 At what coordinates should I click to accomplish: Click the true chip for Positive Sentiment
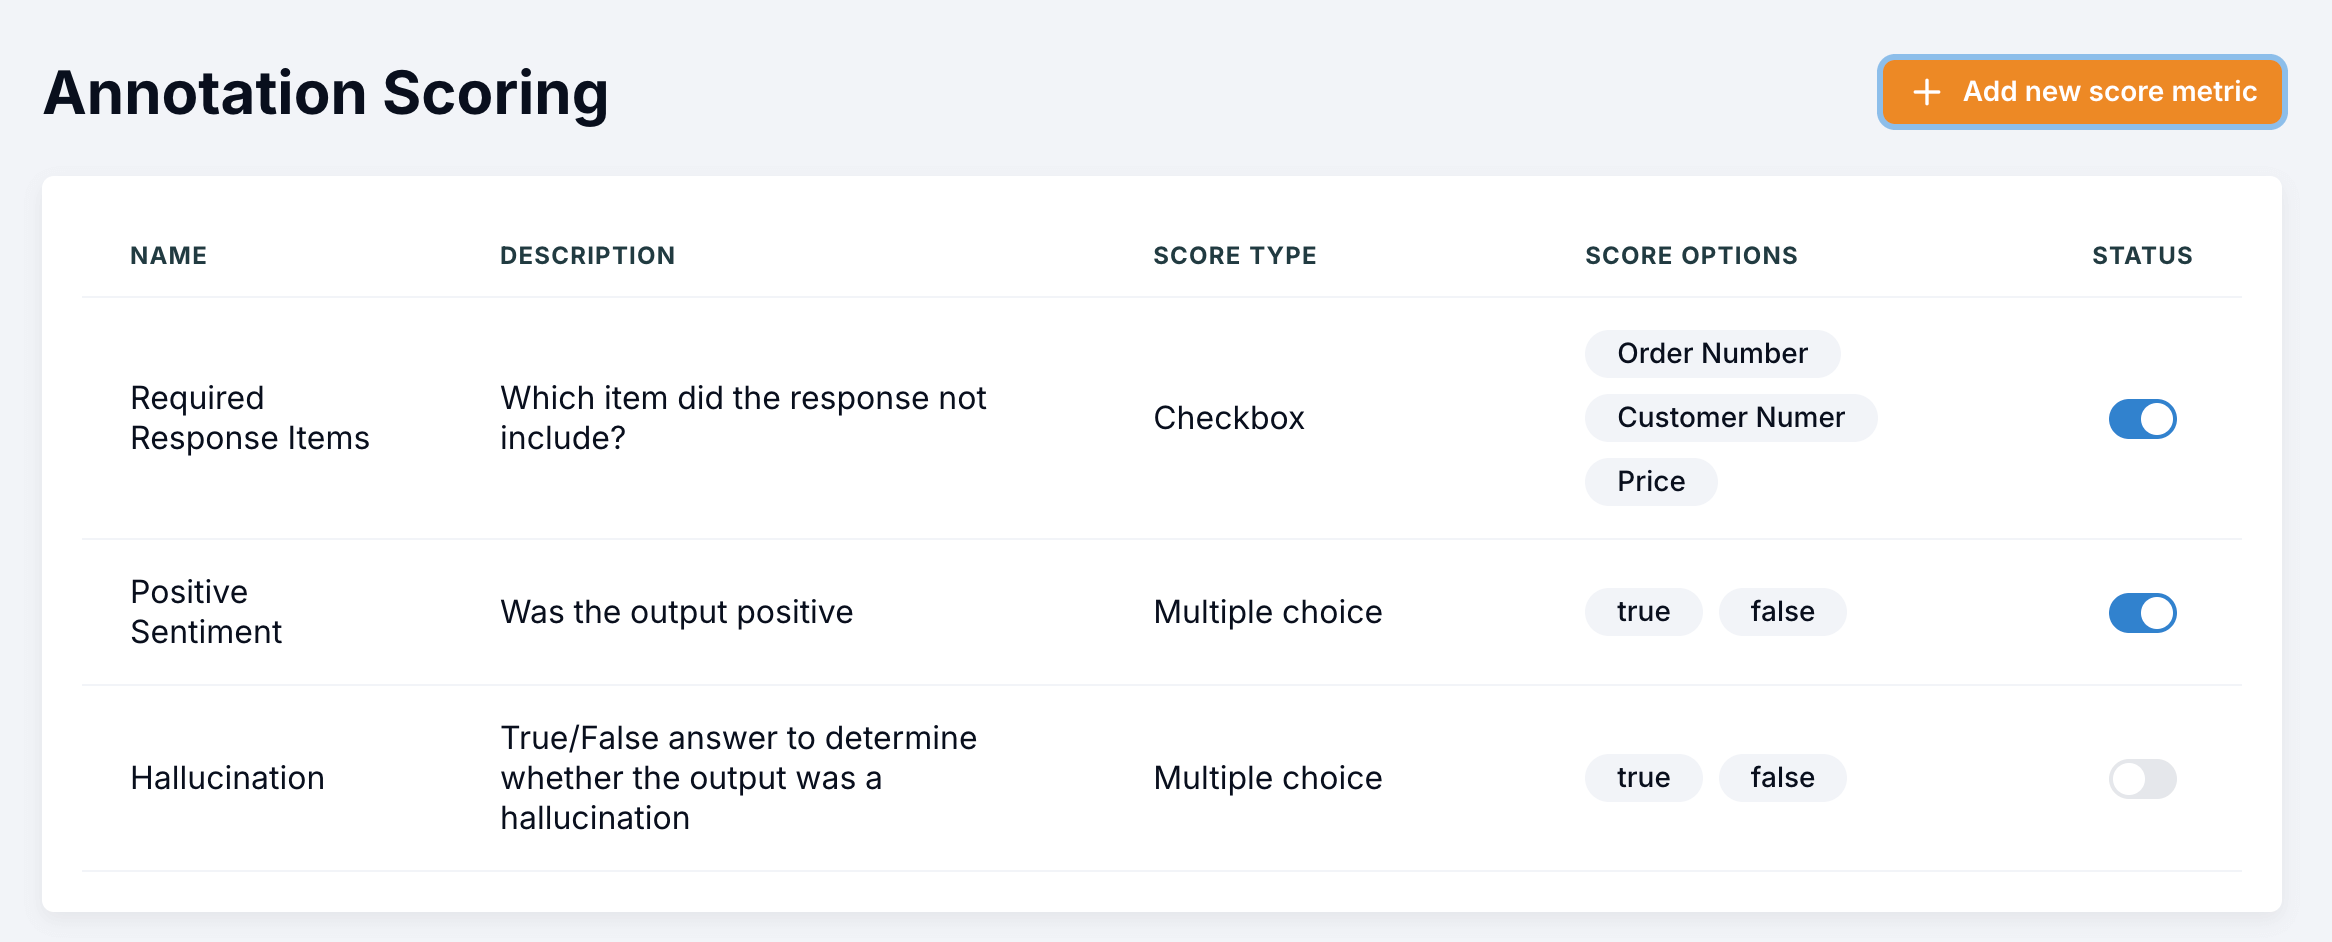[x=1643, y=612]
